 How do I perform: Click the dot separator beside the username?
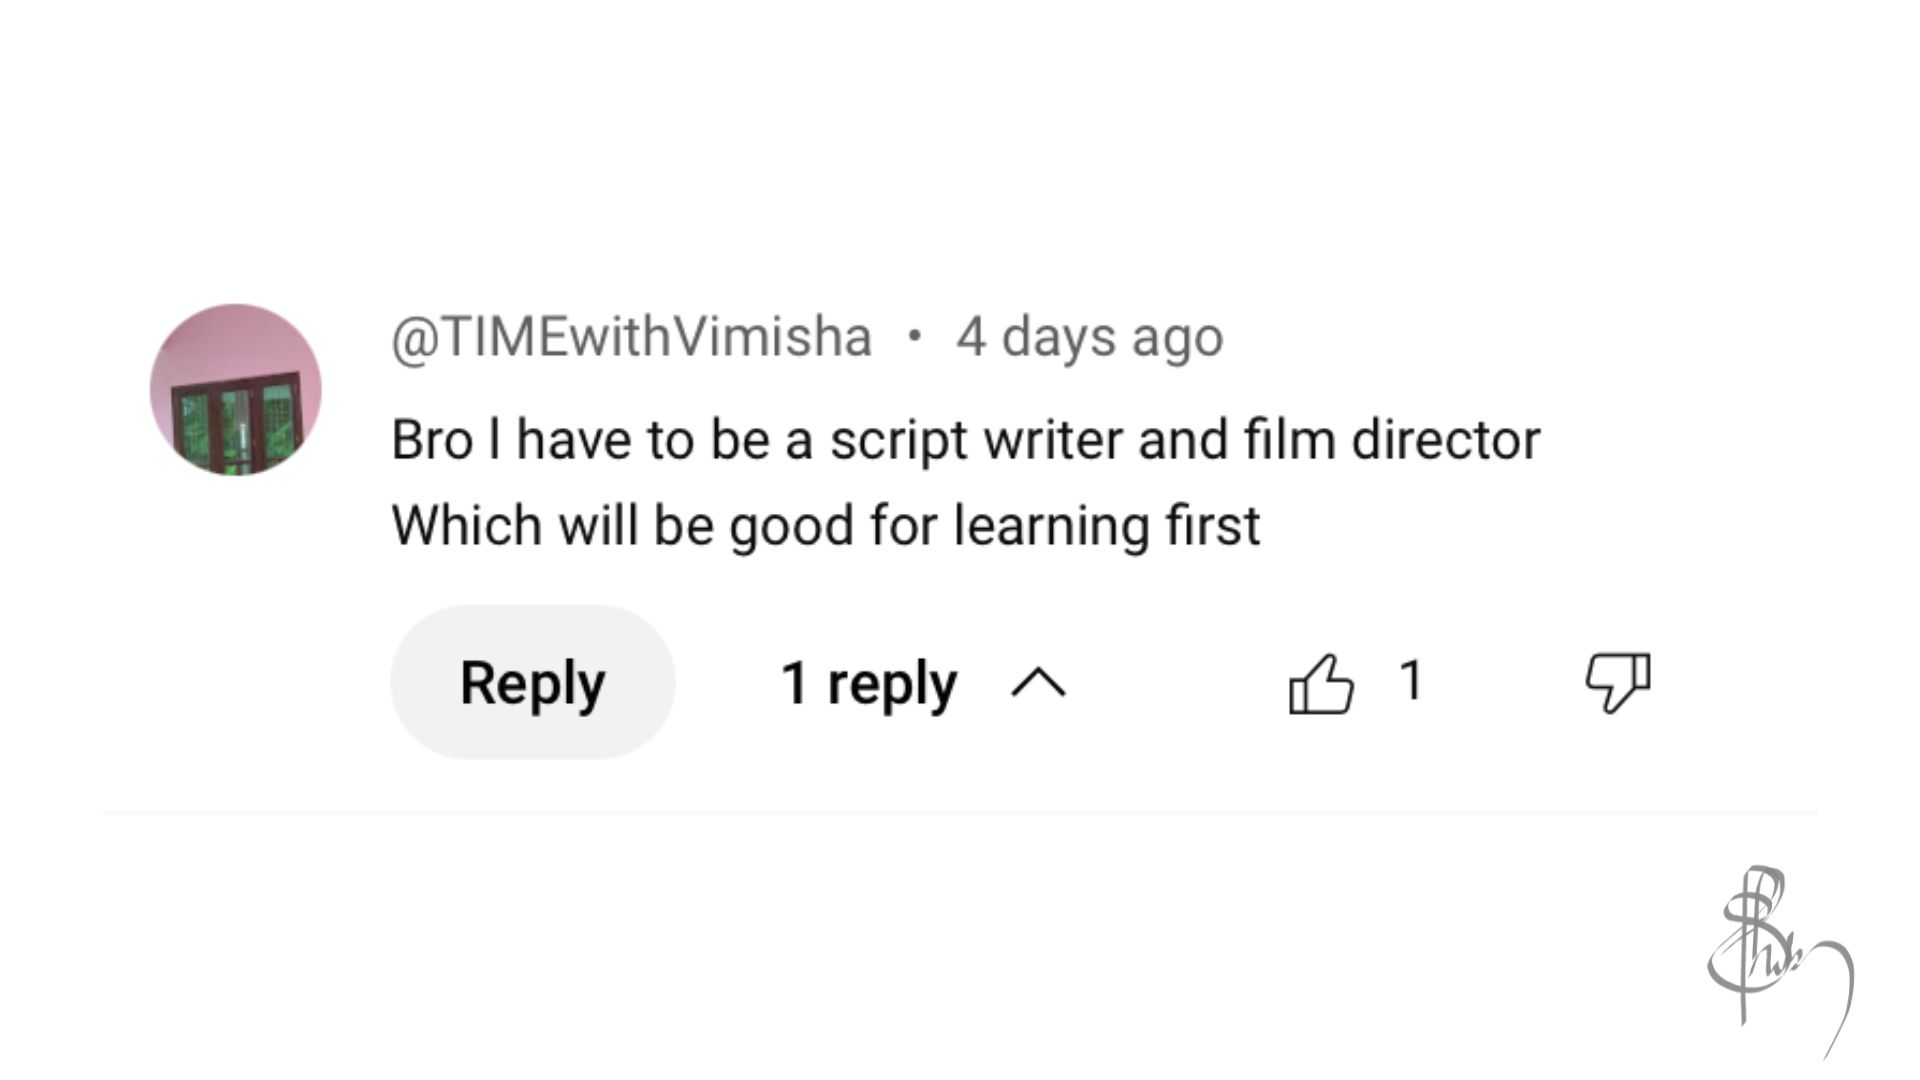913,336
